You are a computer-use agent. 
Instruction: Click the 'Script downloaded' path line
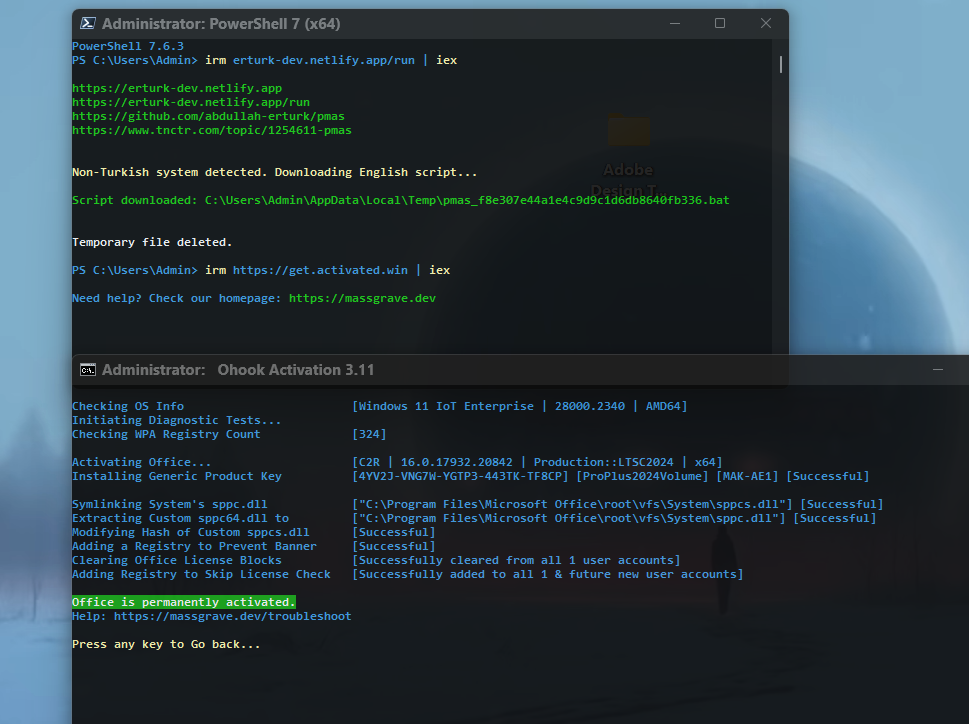click(x=400, y=200)
